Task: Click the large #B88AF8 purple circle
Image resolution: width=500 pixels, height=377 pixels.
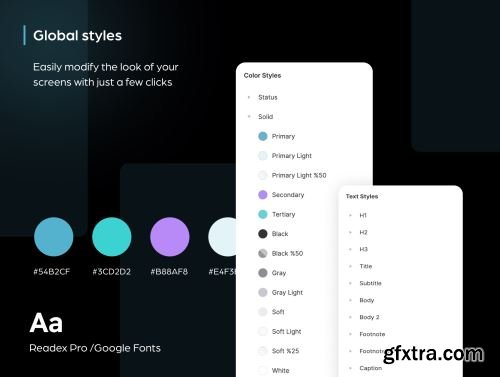Action: tap(170, 237)
